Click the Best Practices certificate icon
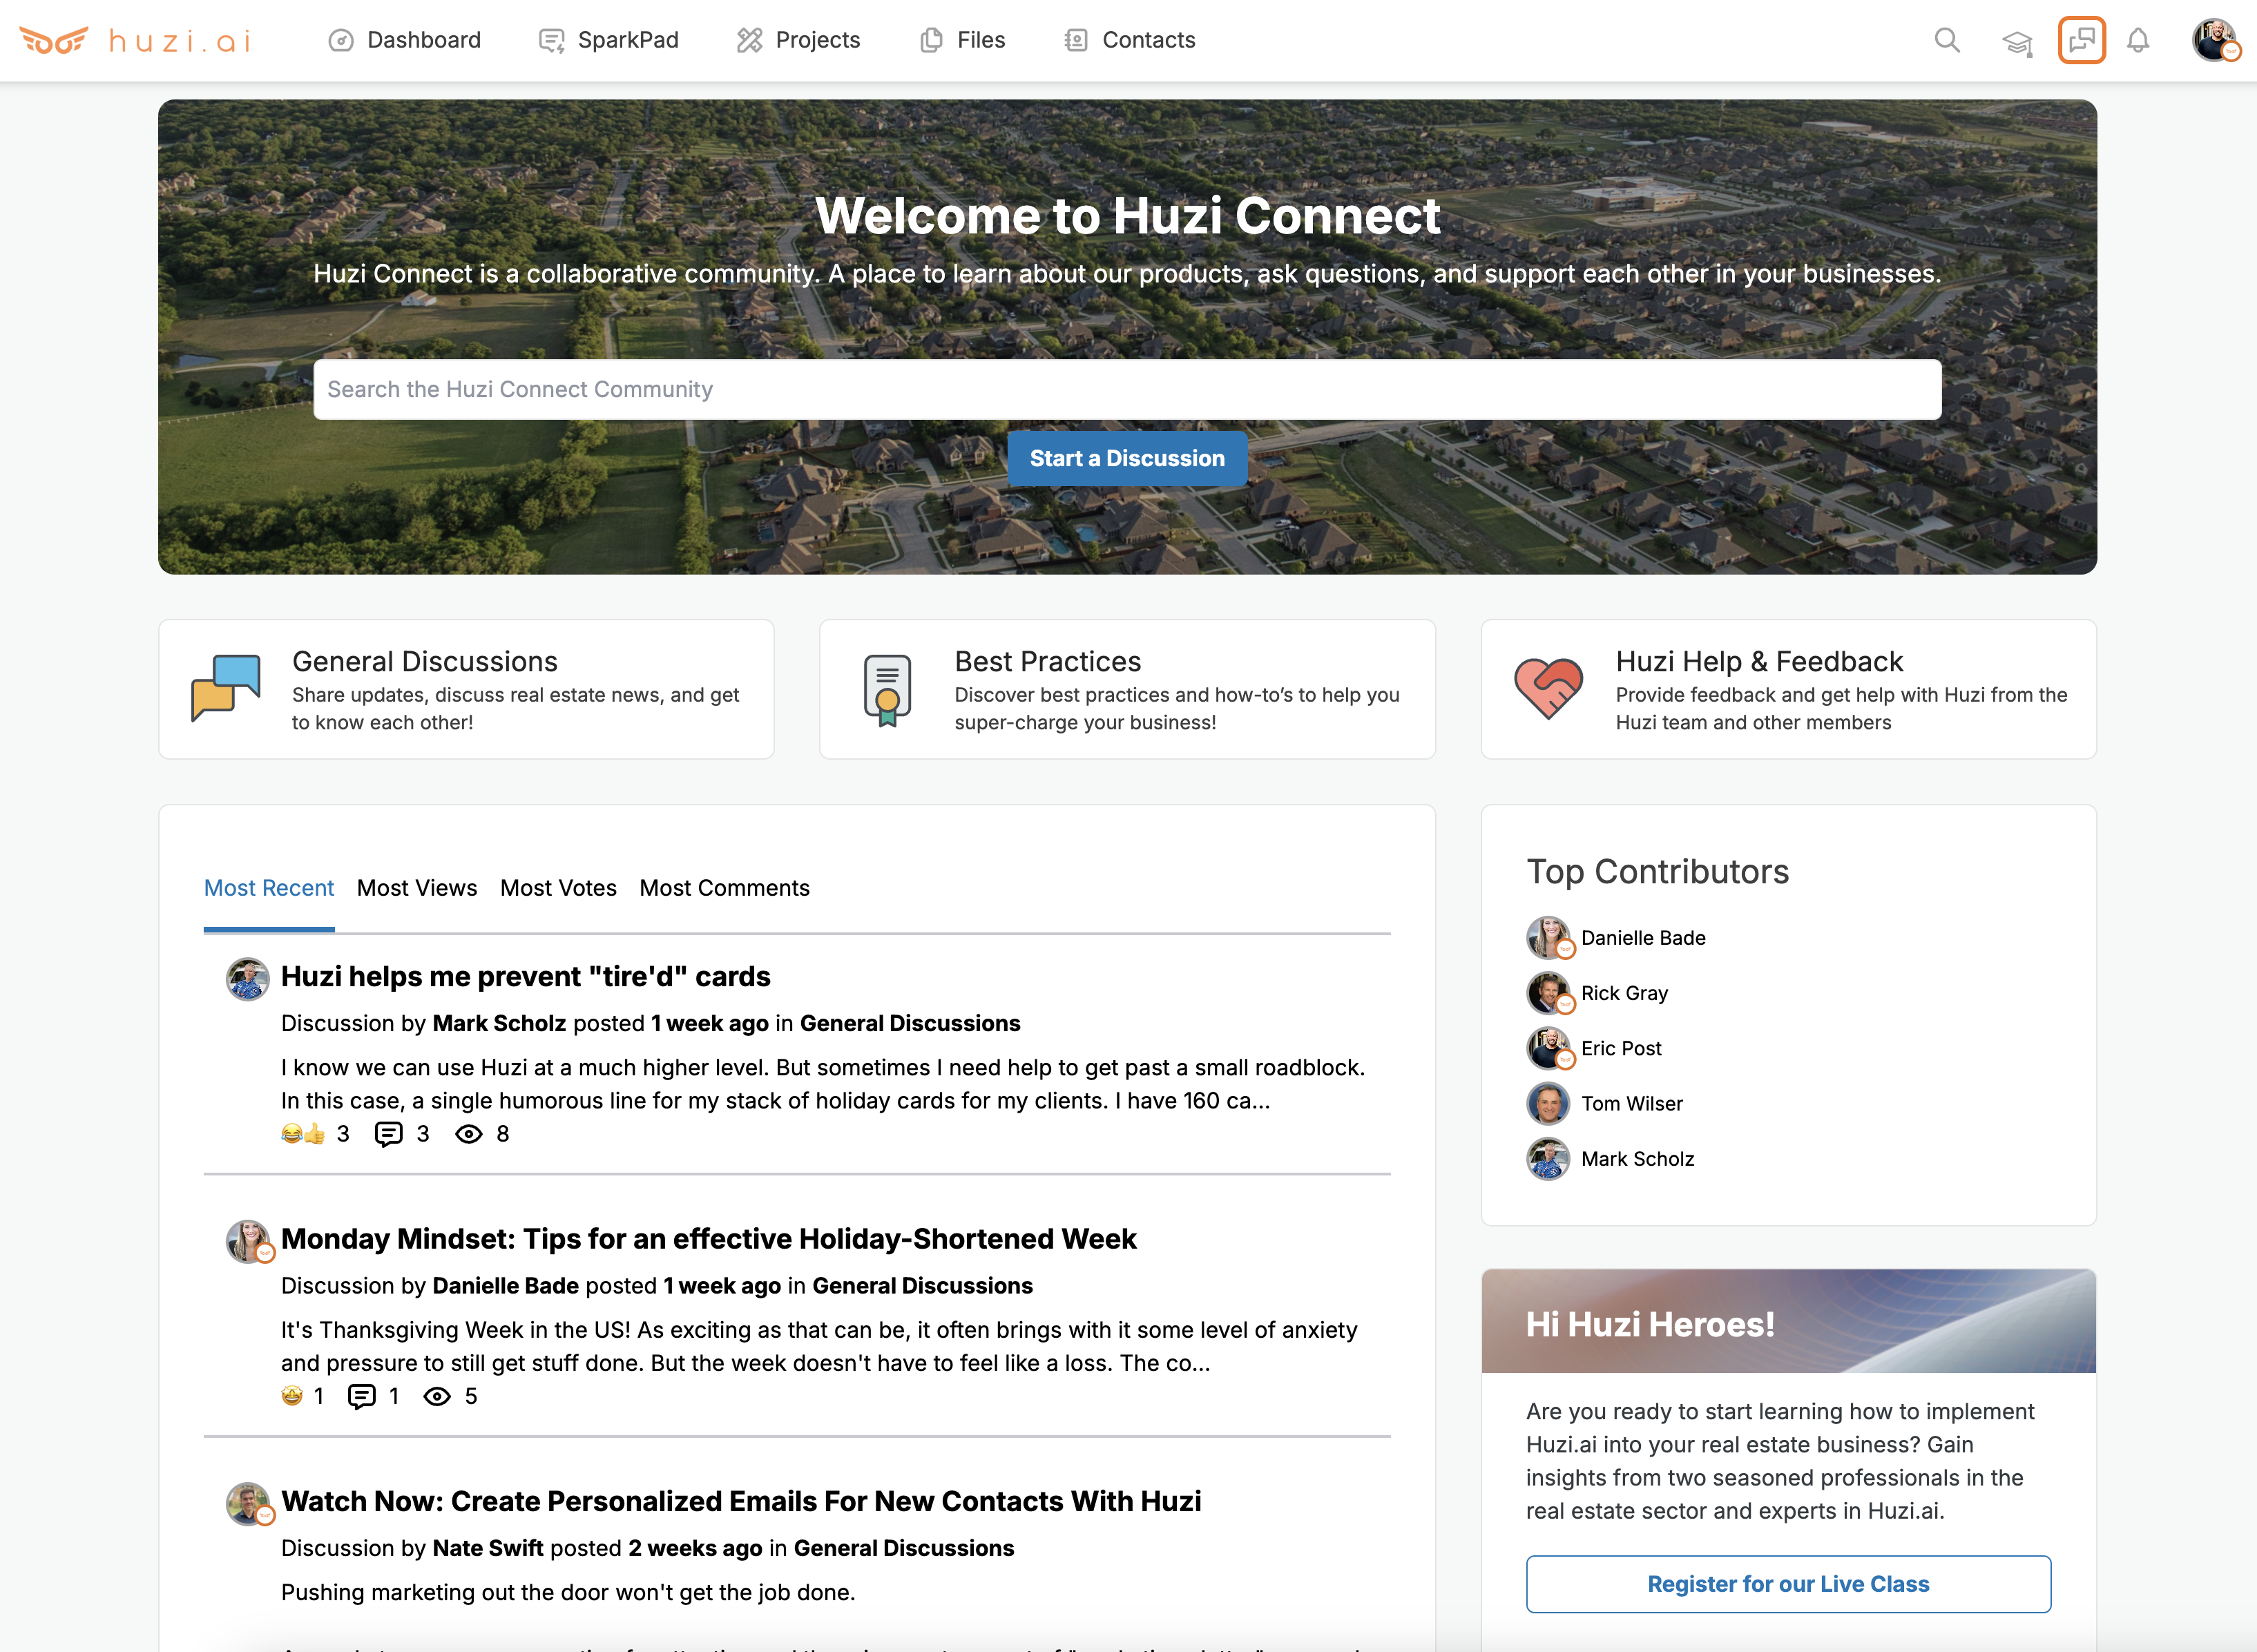Screen dimensions: 2257x1652 pyautogui.click(x=888, y=690)
